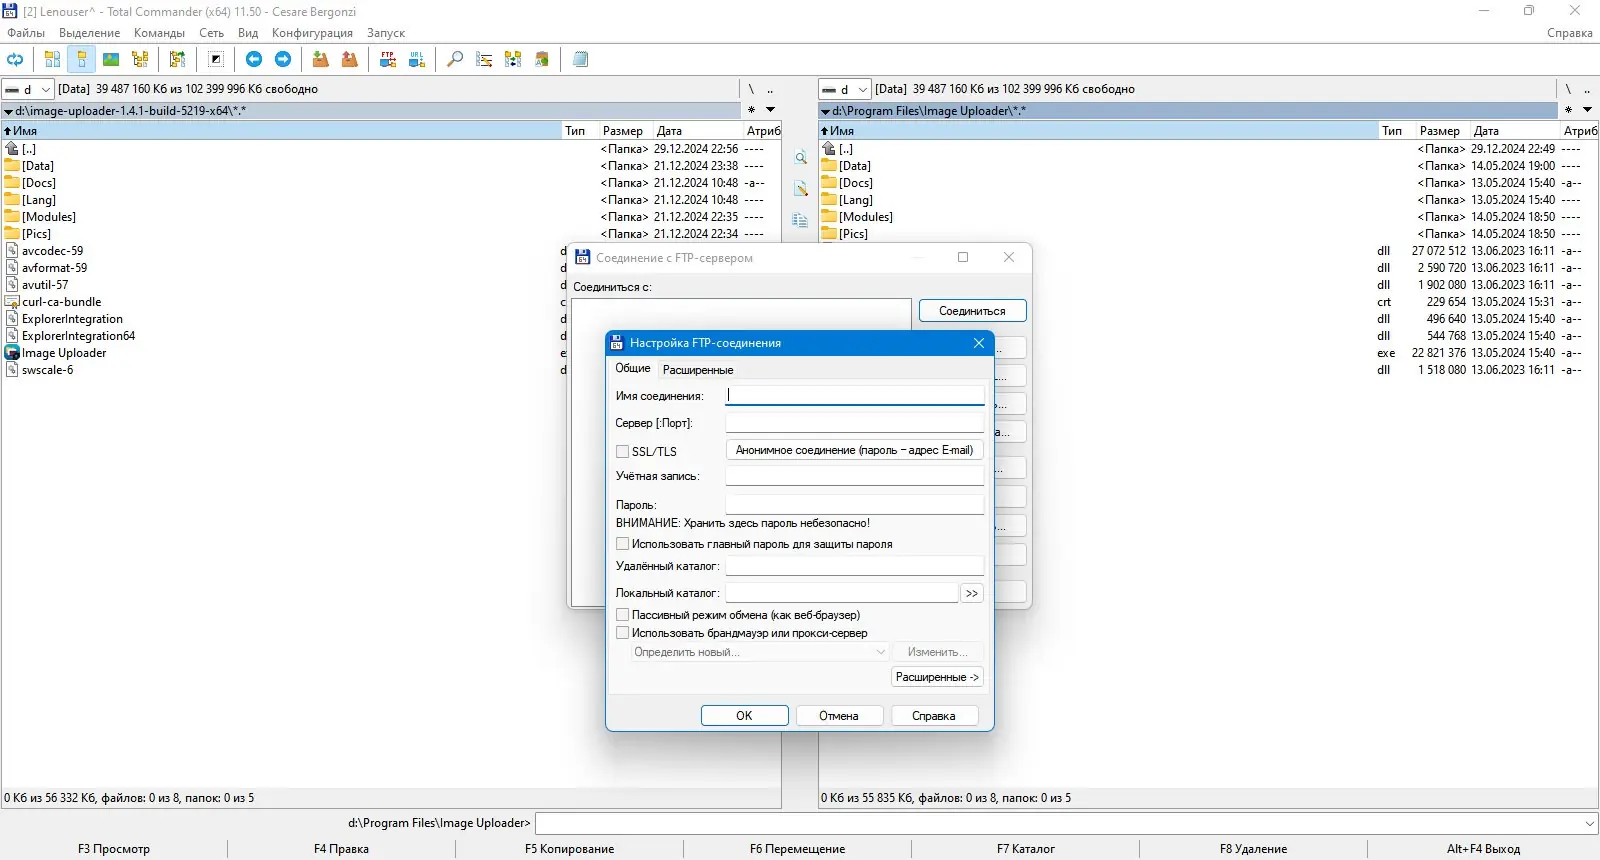The image size is (1600, 860).
Task: Sort the left panel by Дата column
Action: coord(698,131)
